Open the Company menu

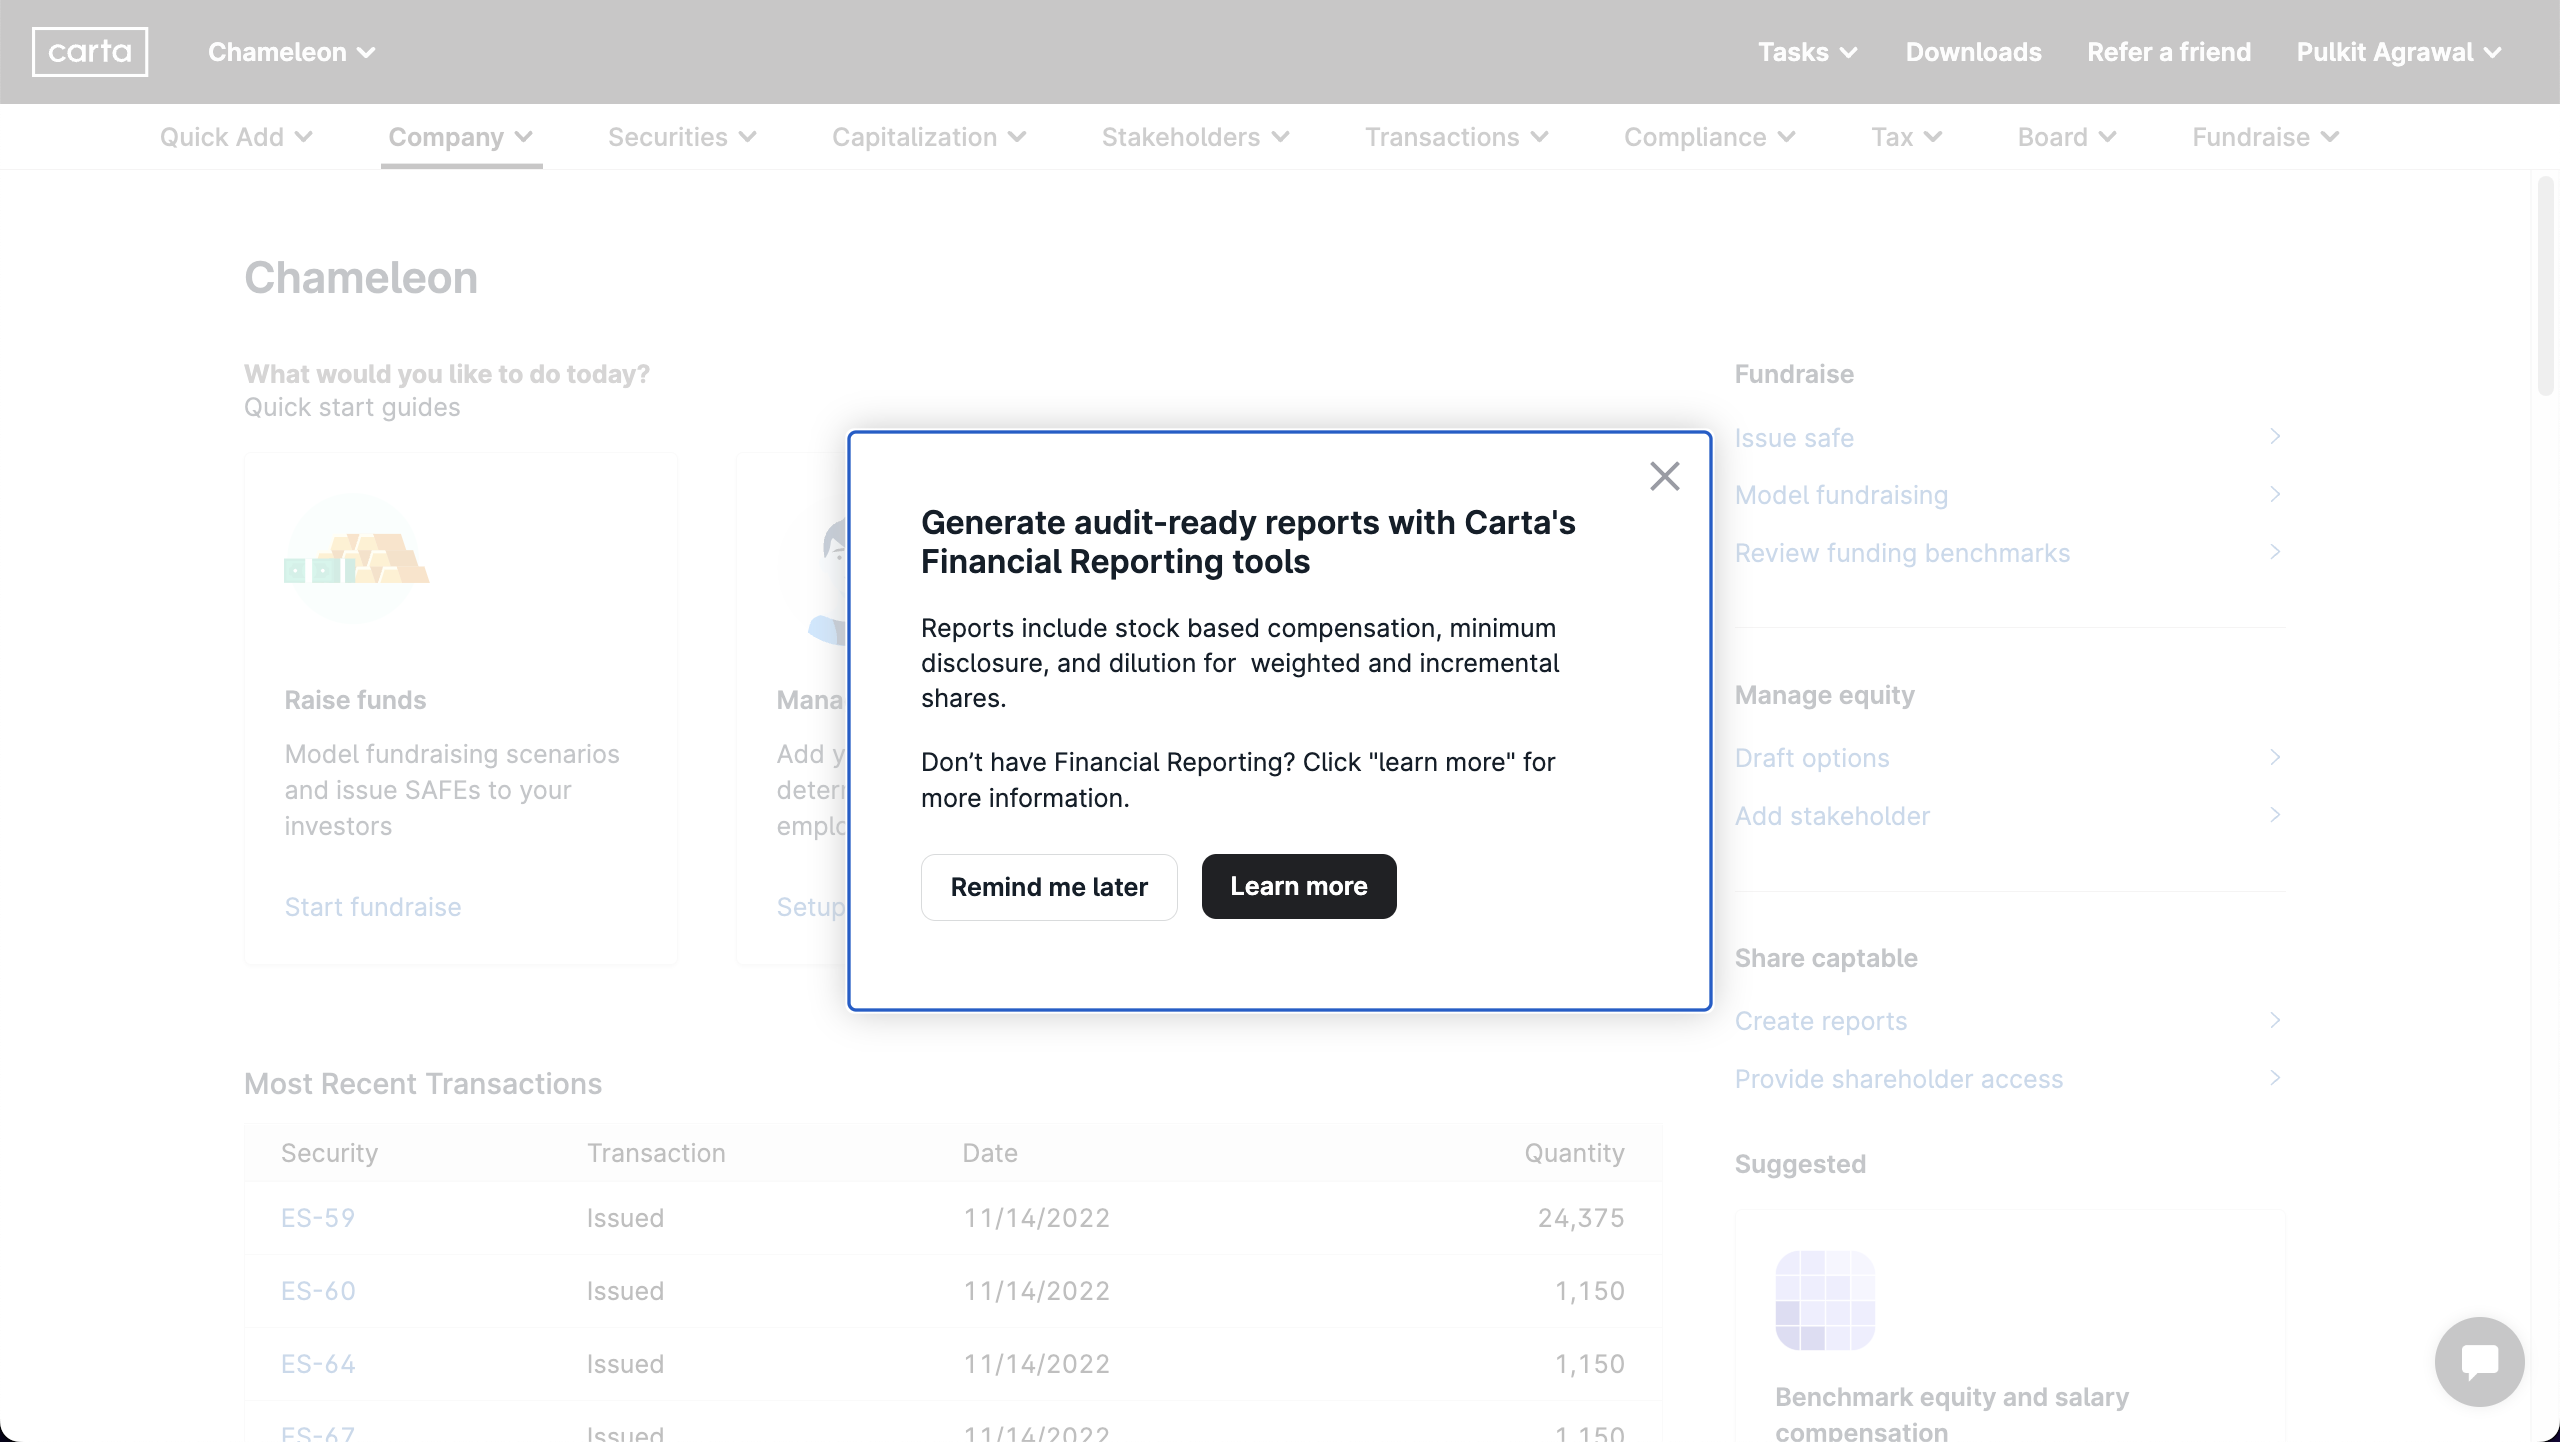tap(461, 137)
